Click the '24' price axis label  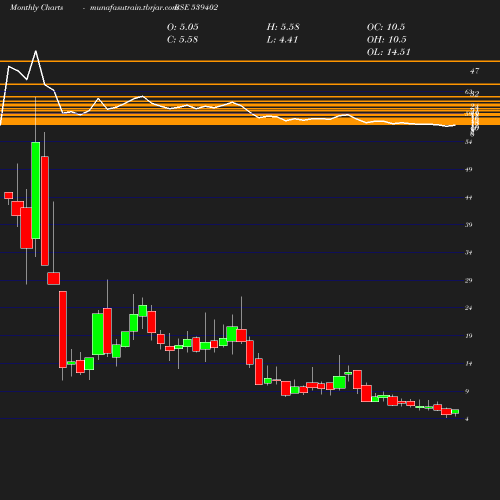469,308
